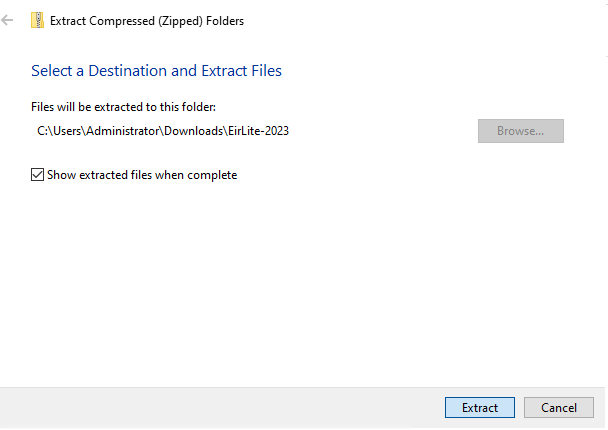Image resolution: width=608 pixels, height=430 pixels.
Task: Click the 'Show extracted files when complete' label
Action: [x=142, y=175]
